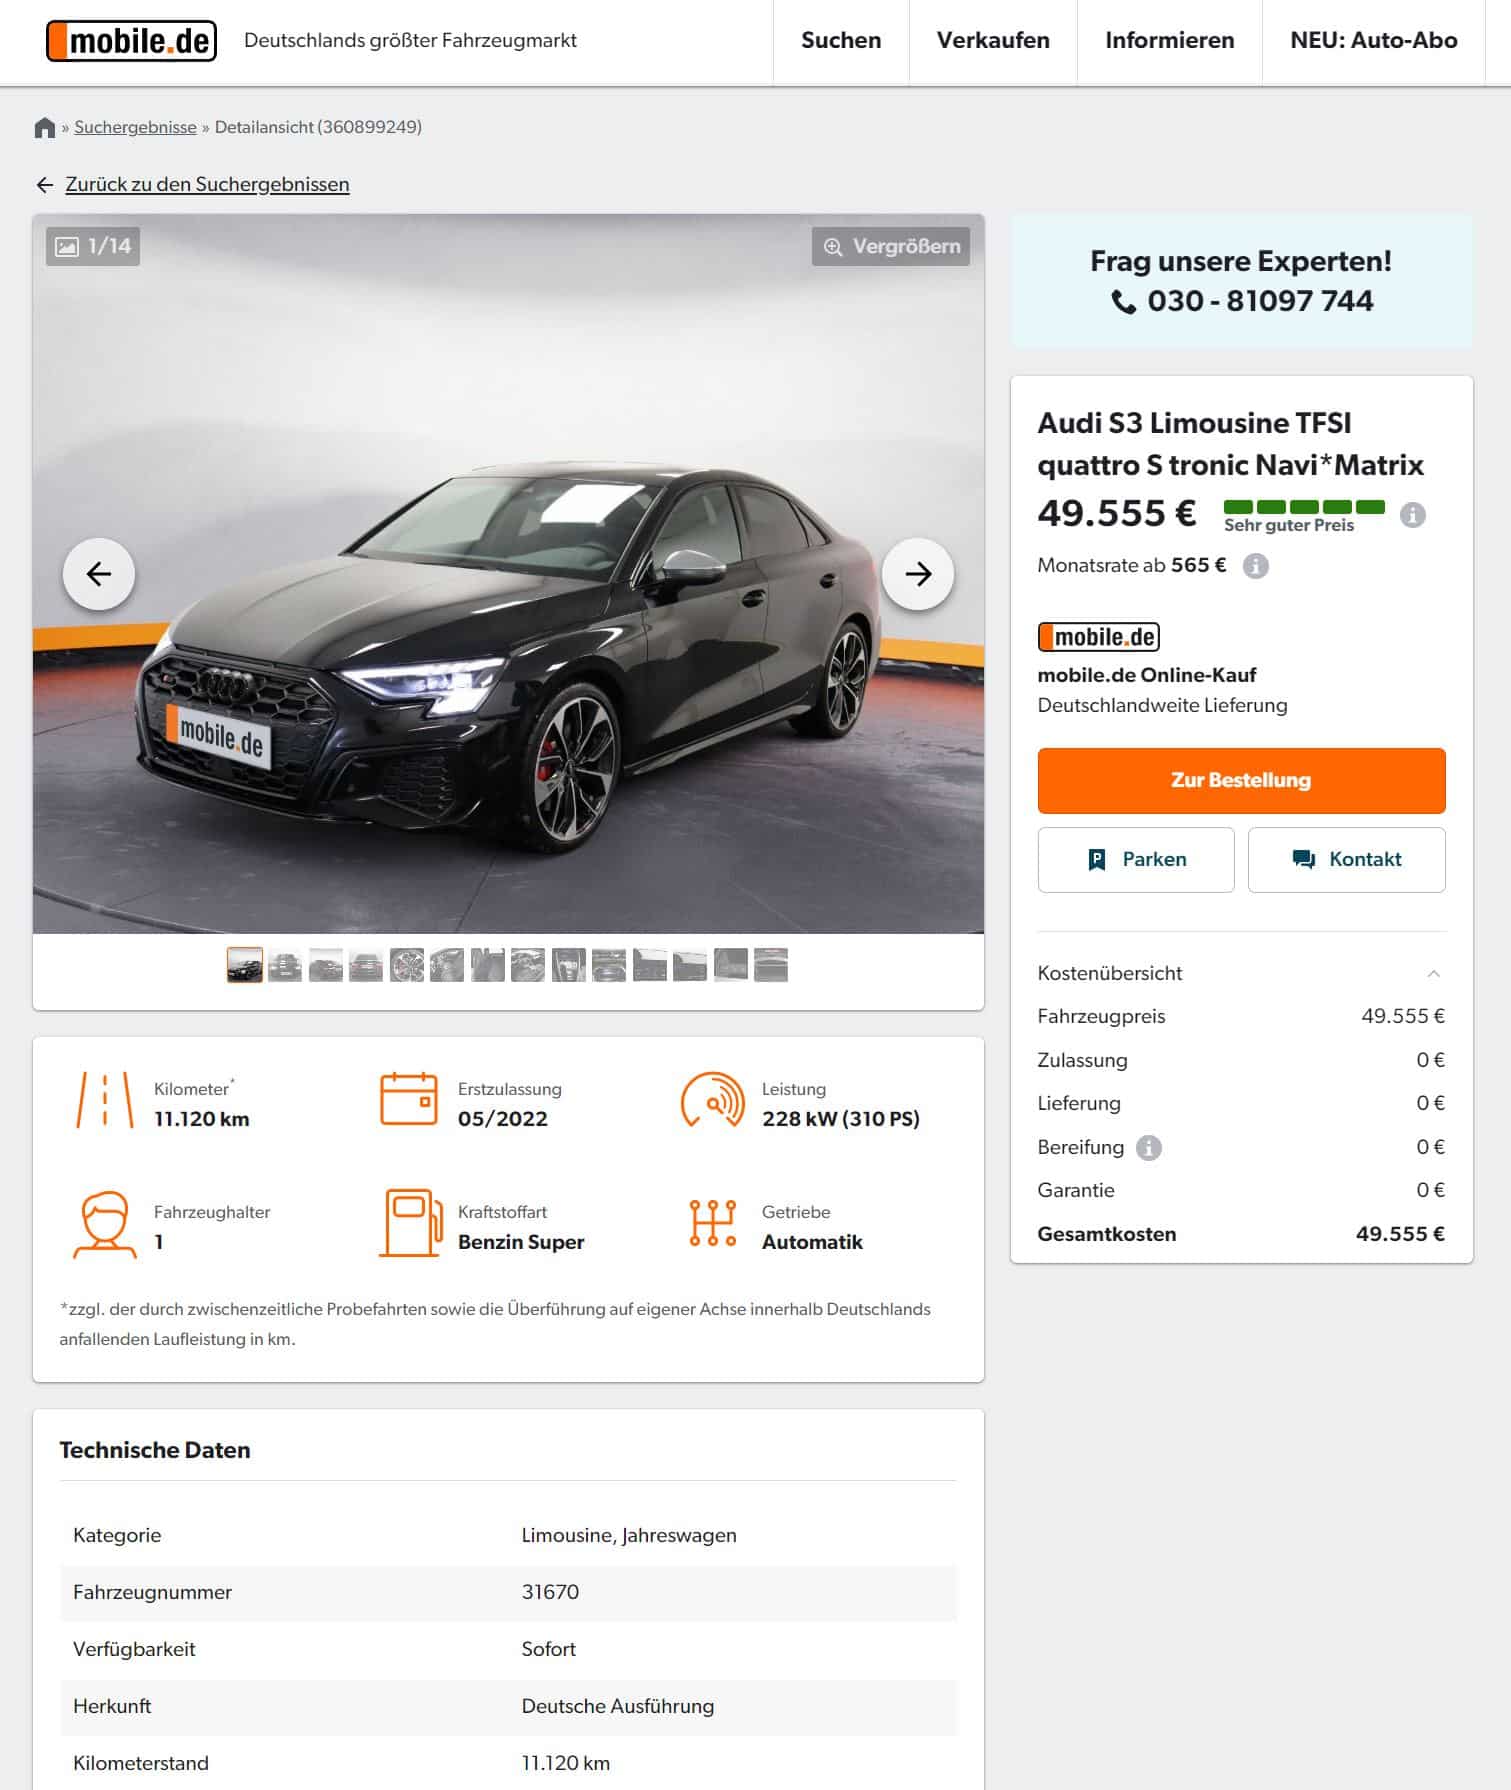The height and width of the screenshot is (1790, 1511).
Task: Click the Fahrzeugnummer 31670 value
Action: (550, 1592)
